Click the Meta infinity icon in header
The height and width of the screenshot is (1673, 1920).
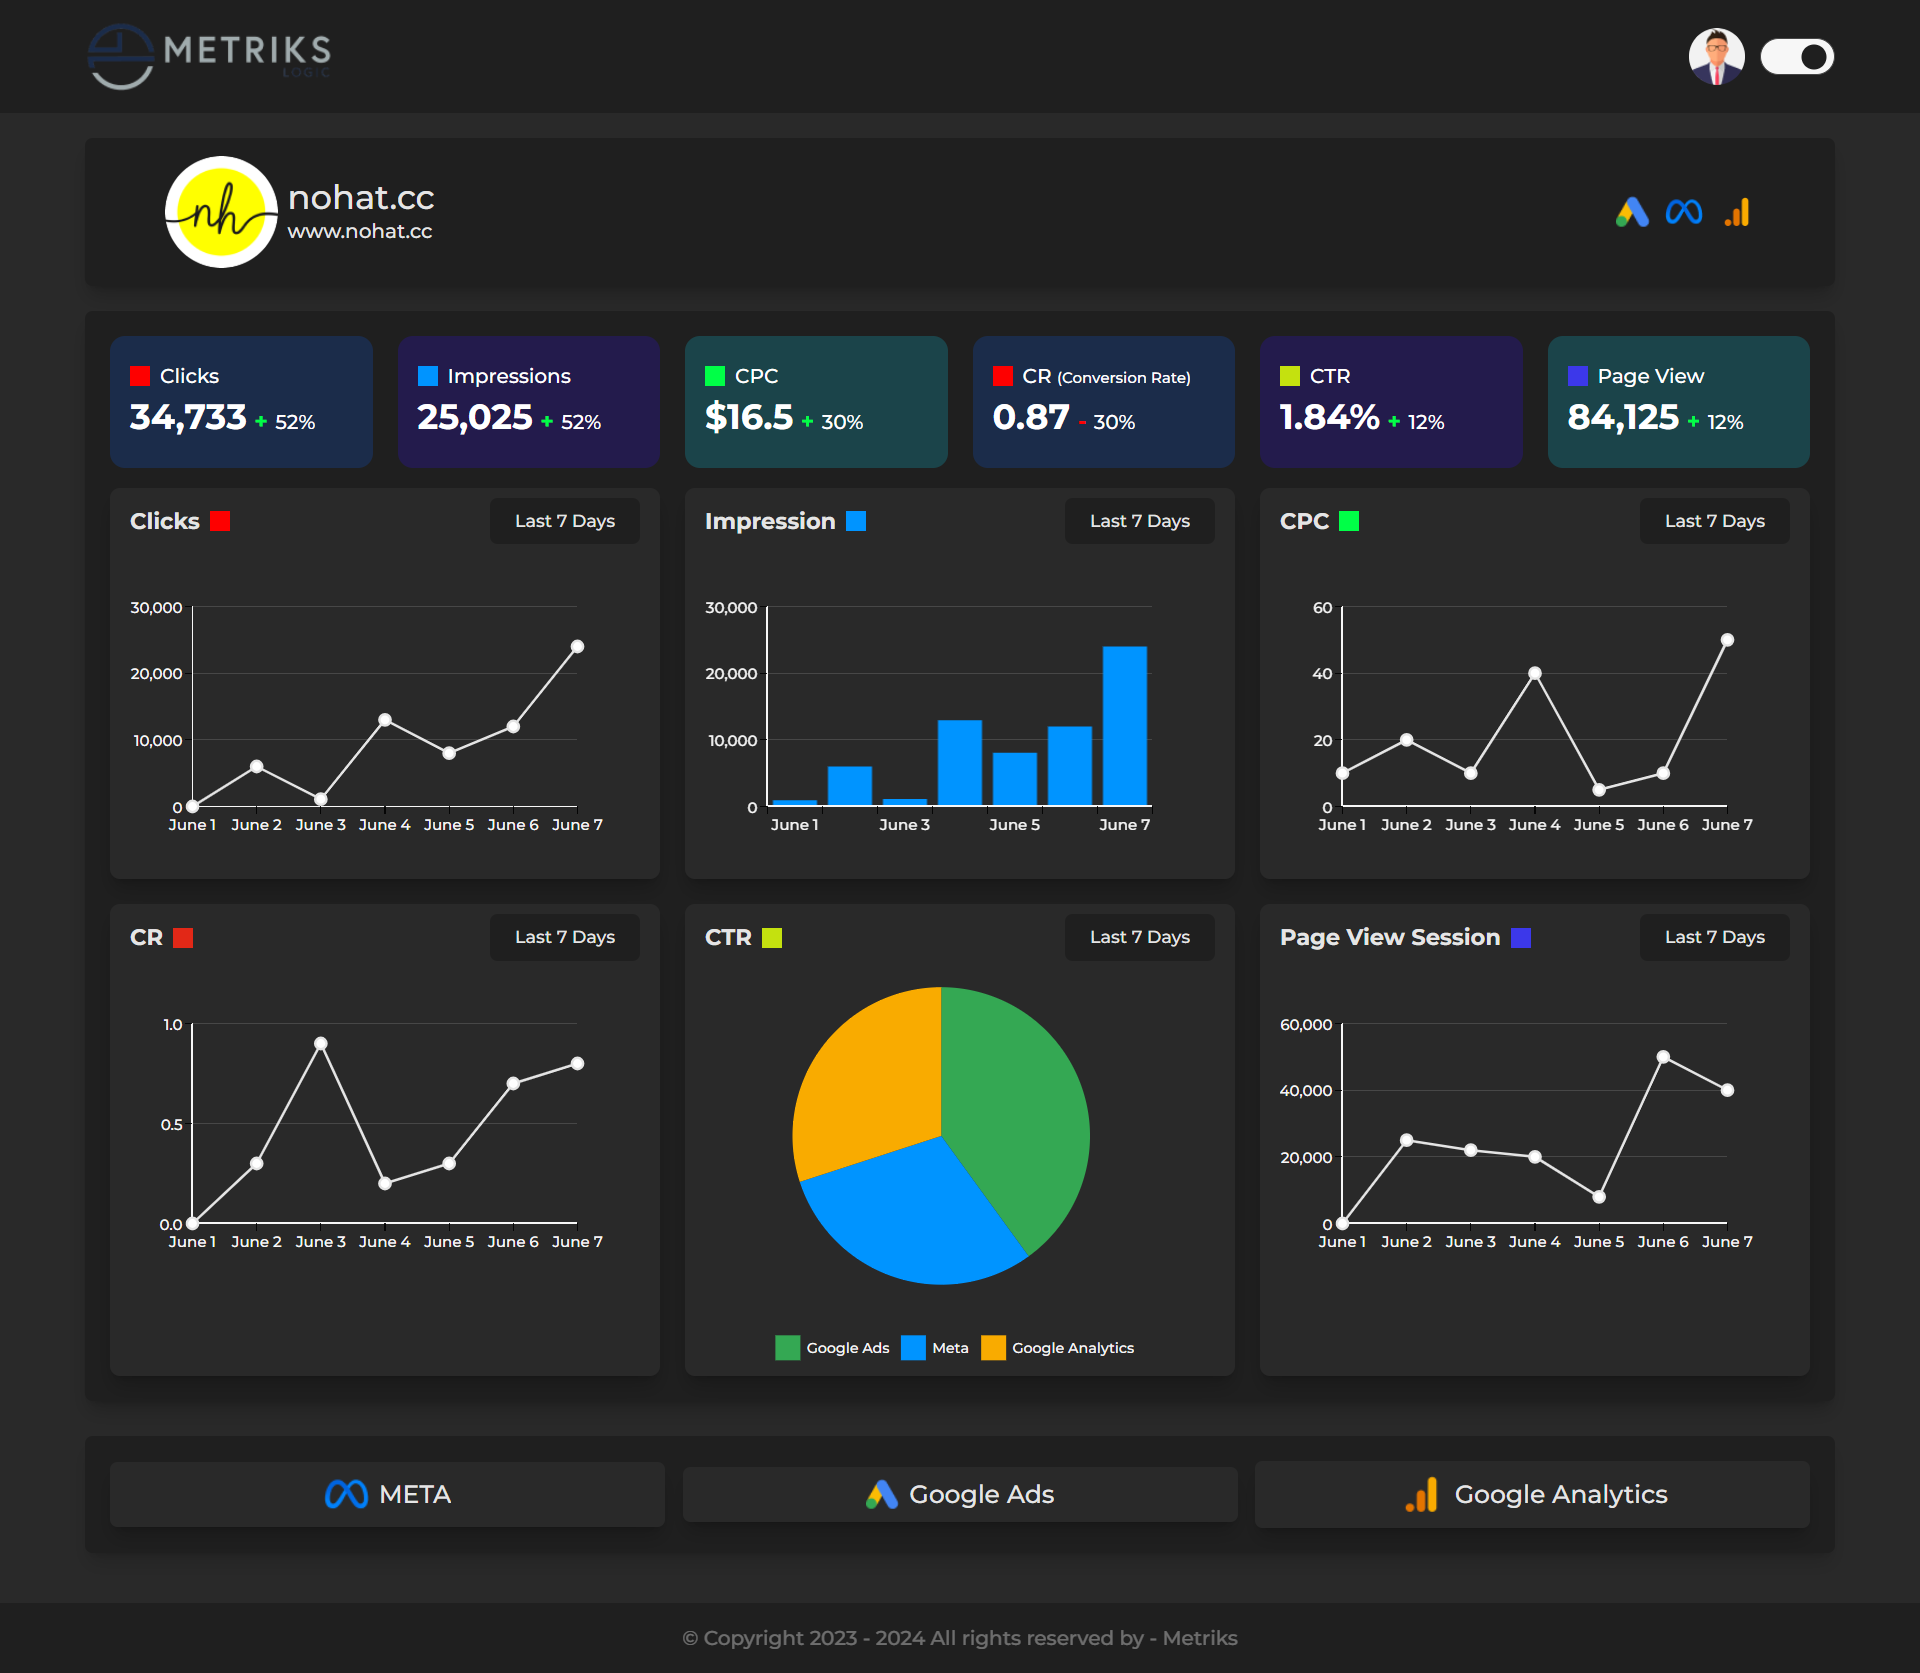pos(1684,212)
